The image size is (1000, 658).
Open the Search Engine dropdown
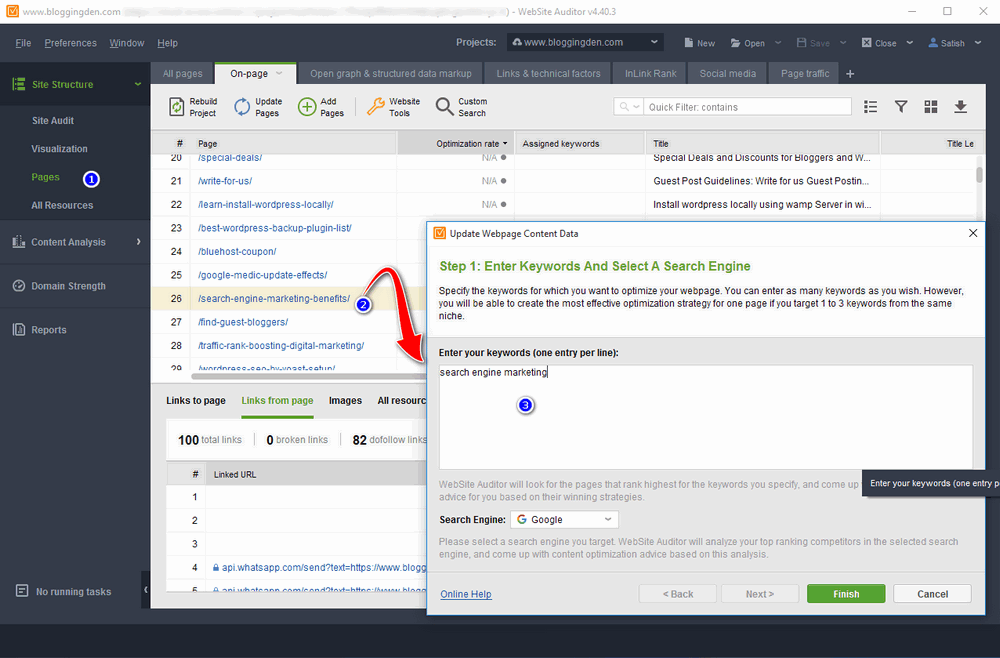[563, 519]
